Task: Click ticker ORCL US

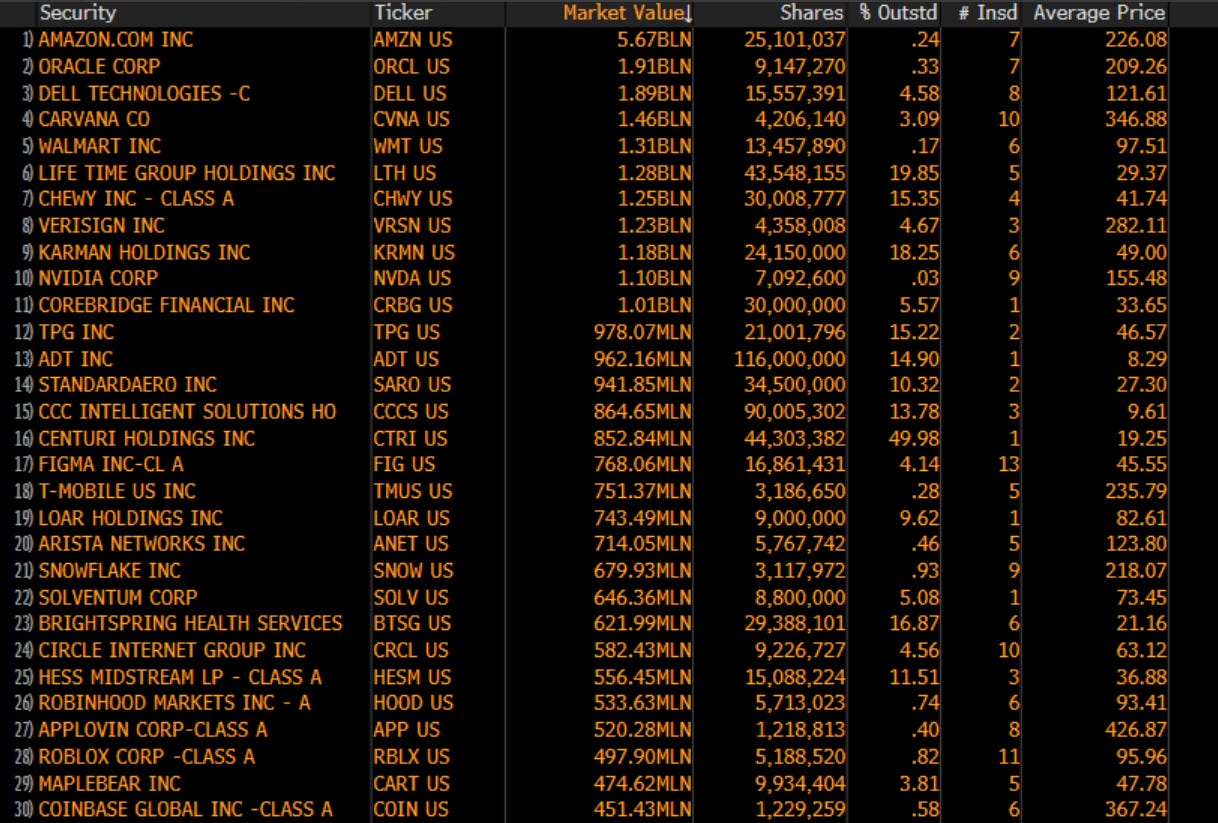Action: click(412, 66)
